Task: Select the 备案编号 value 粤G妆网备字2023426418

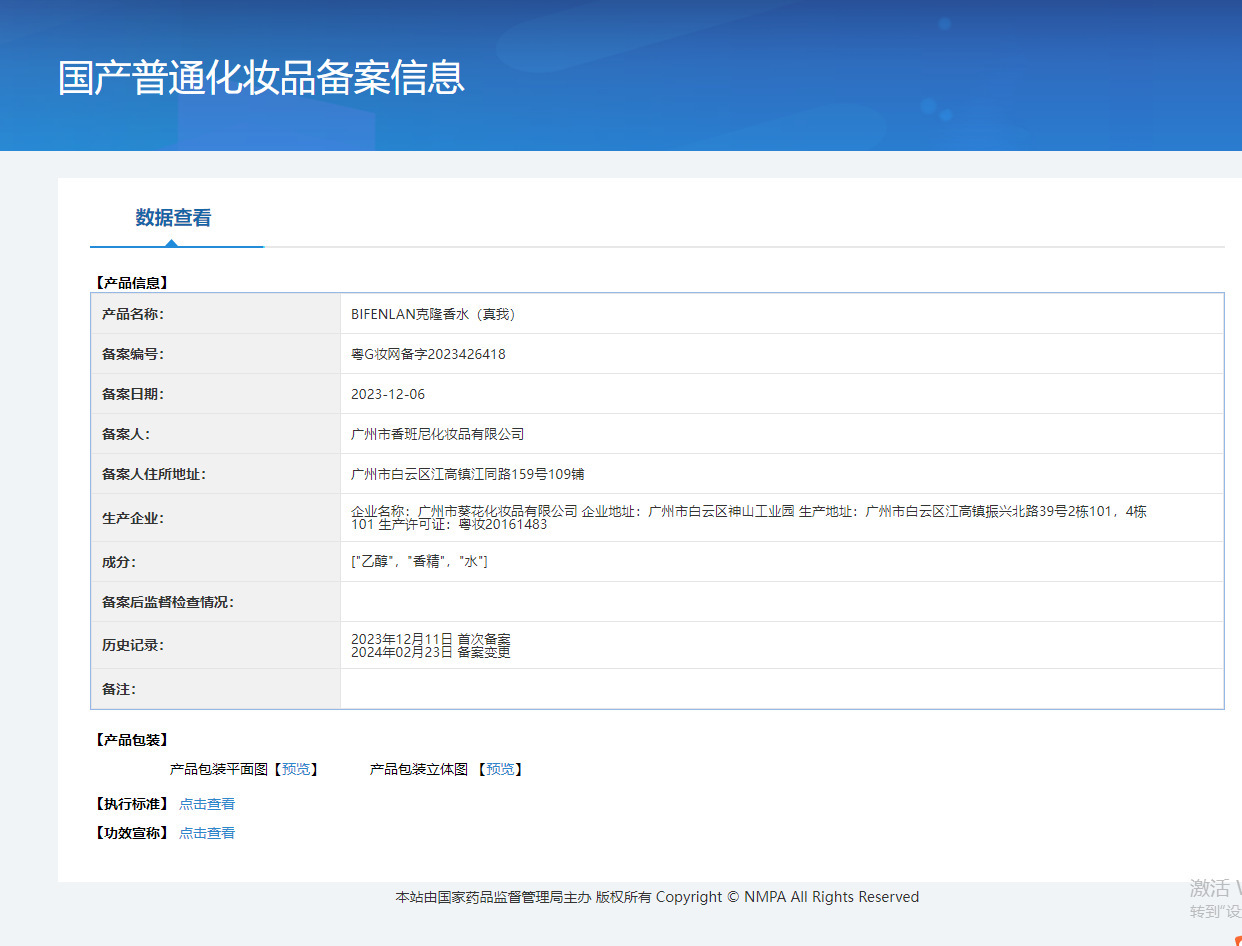Action: click(x=428, y=354)
